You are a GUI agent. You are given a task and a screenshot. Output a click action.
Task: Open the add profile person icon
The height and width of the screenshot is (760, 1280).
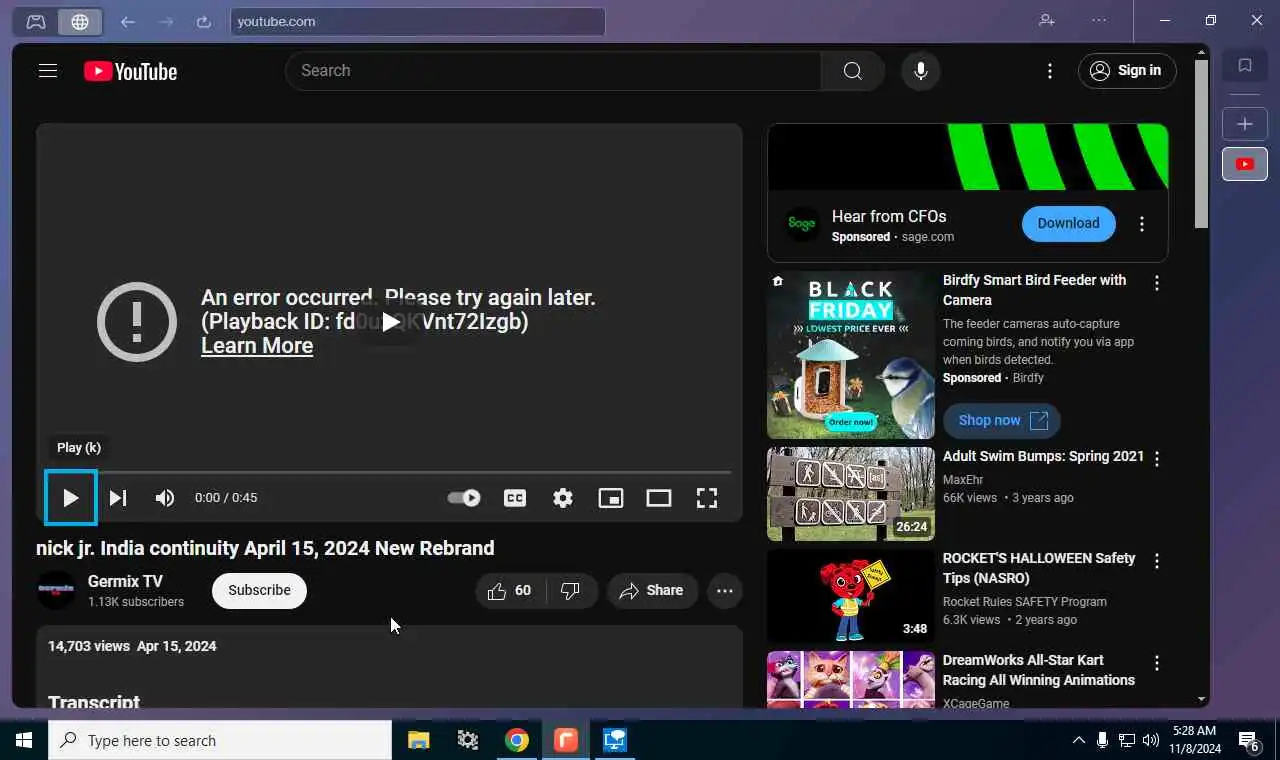pyautogui.click(x=1047, y=20)
